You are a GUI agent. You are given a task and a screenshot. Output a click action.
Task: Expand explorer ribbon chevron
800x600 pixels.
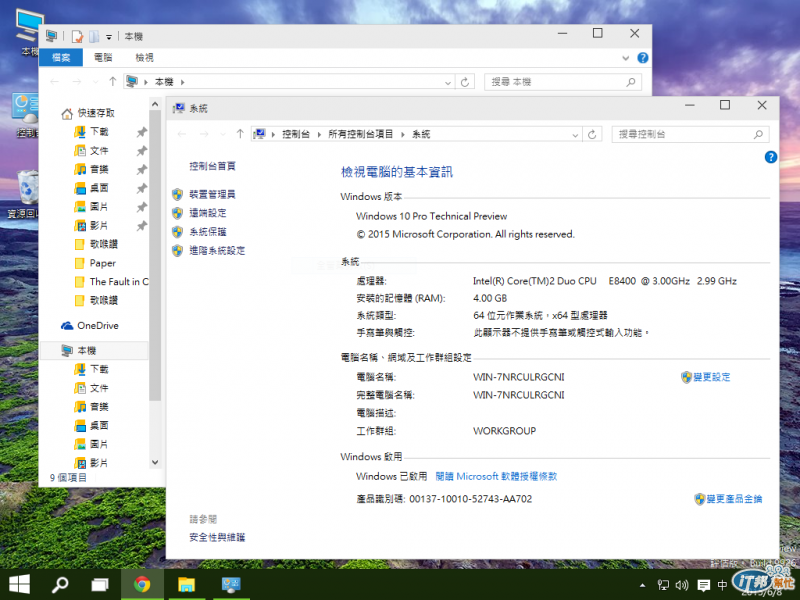pyautogui.click(x=626, y=58)
